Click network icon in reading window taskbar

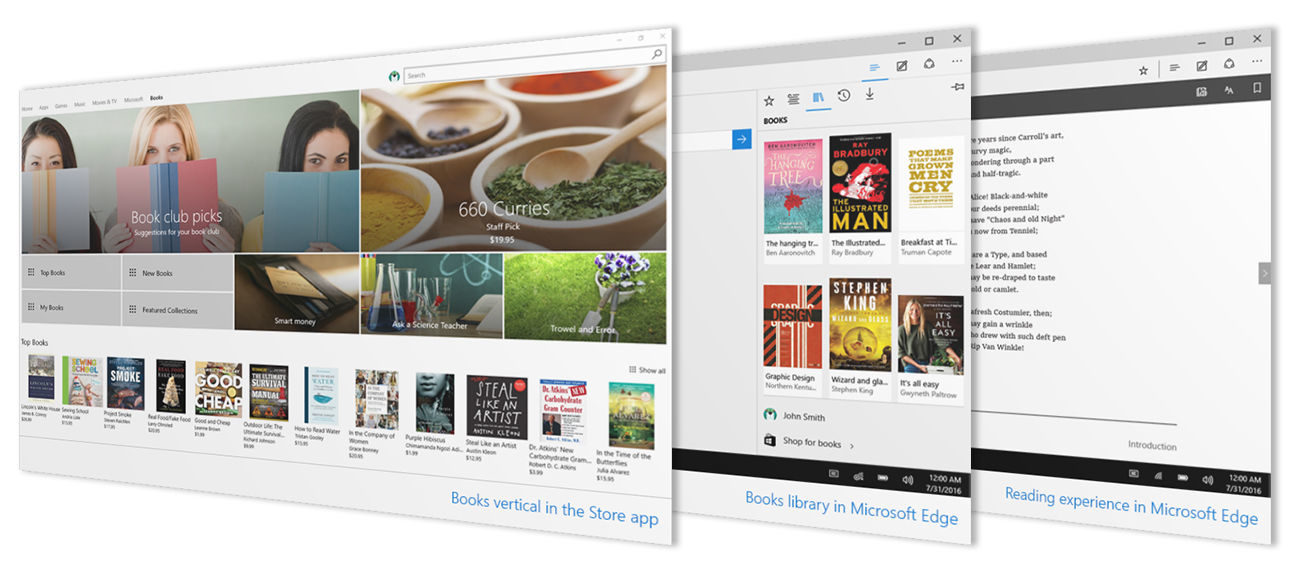point(1158,476)
